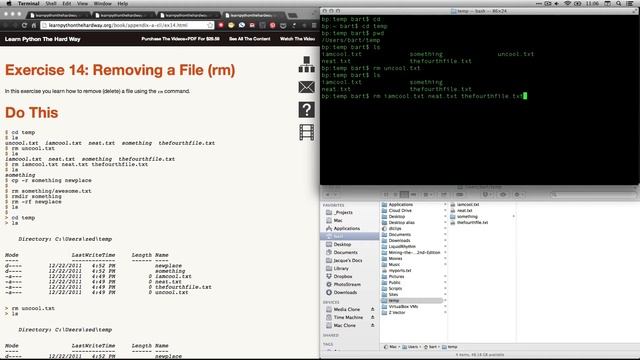Click the Watch The Video link
Viewport: 640px width, 360px height.
click(x=297, y=39)
